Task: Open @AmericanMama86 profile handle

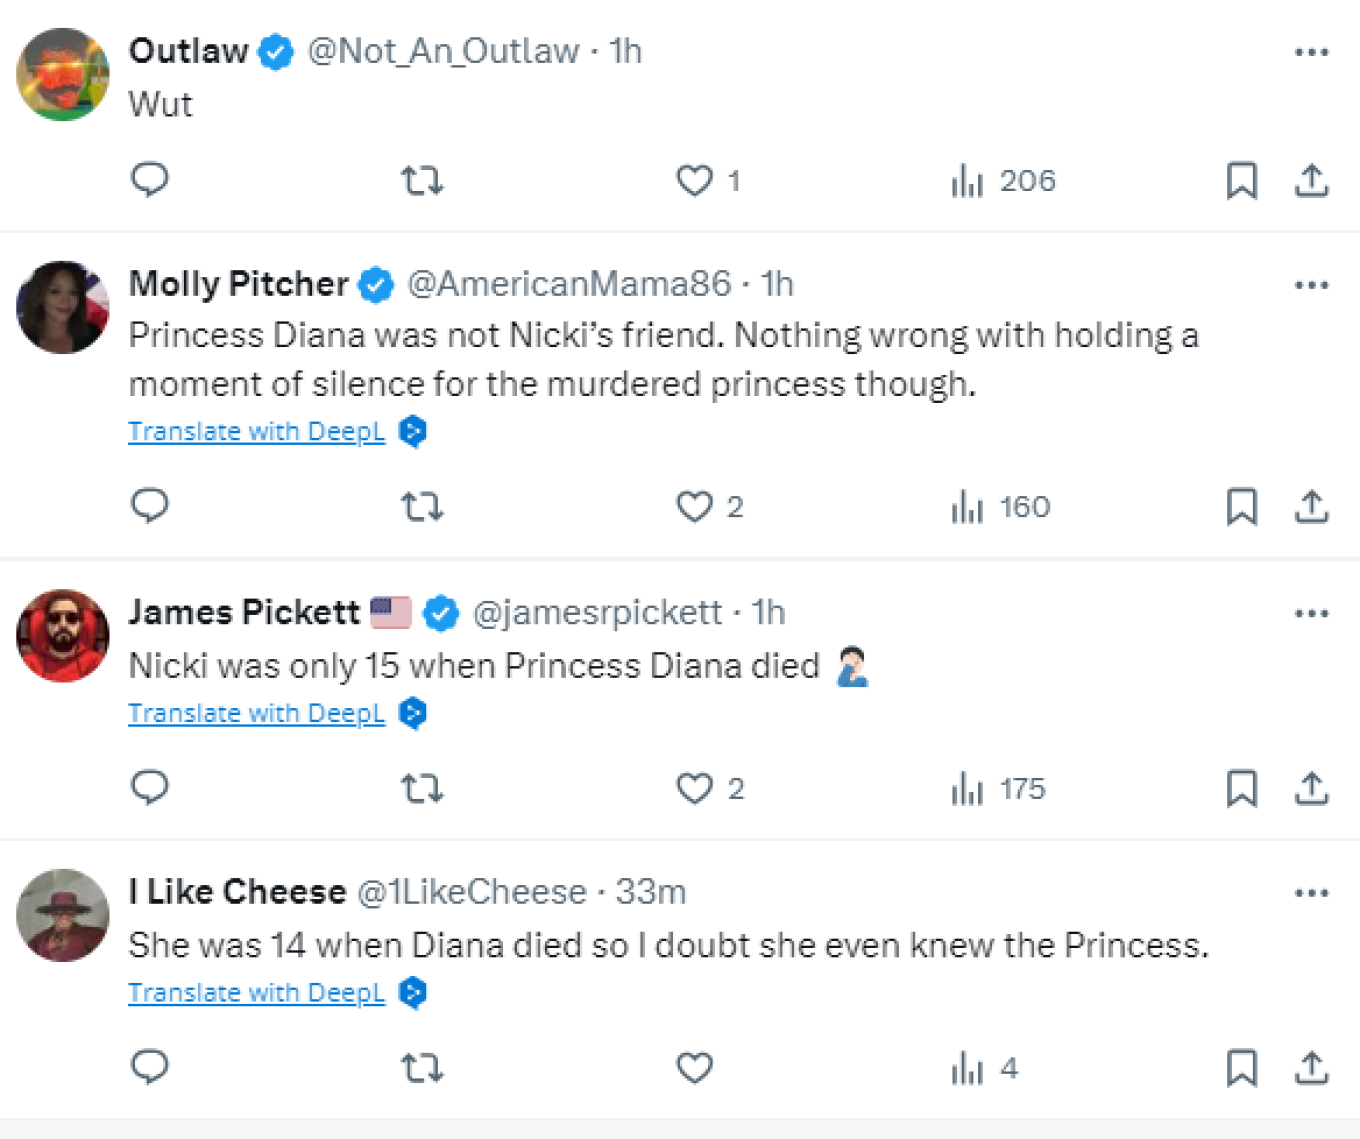Action: click(x=569, y=284)
